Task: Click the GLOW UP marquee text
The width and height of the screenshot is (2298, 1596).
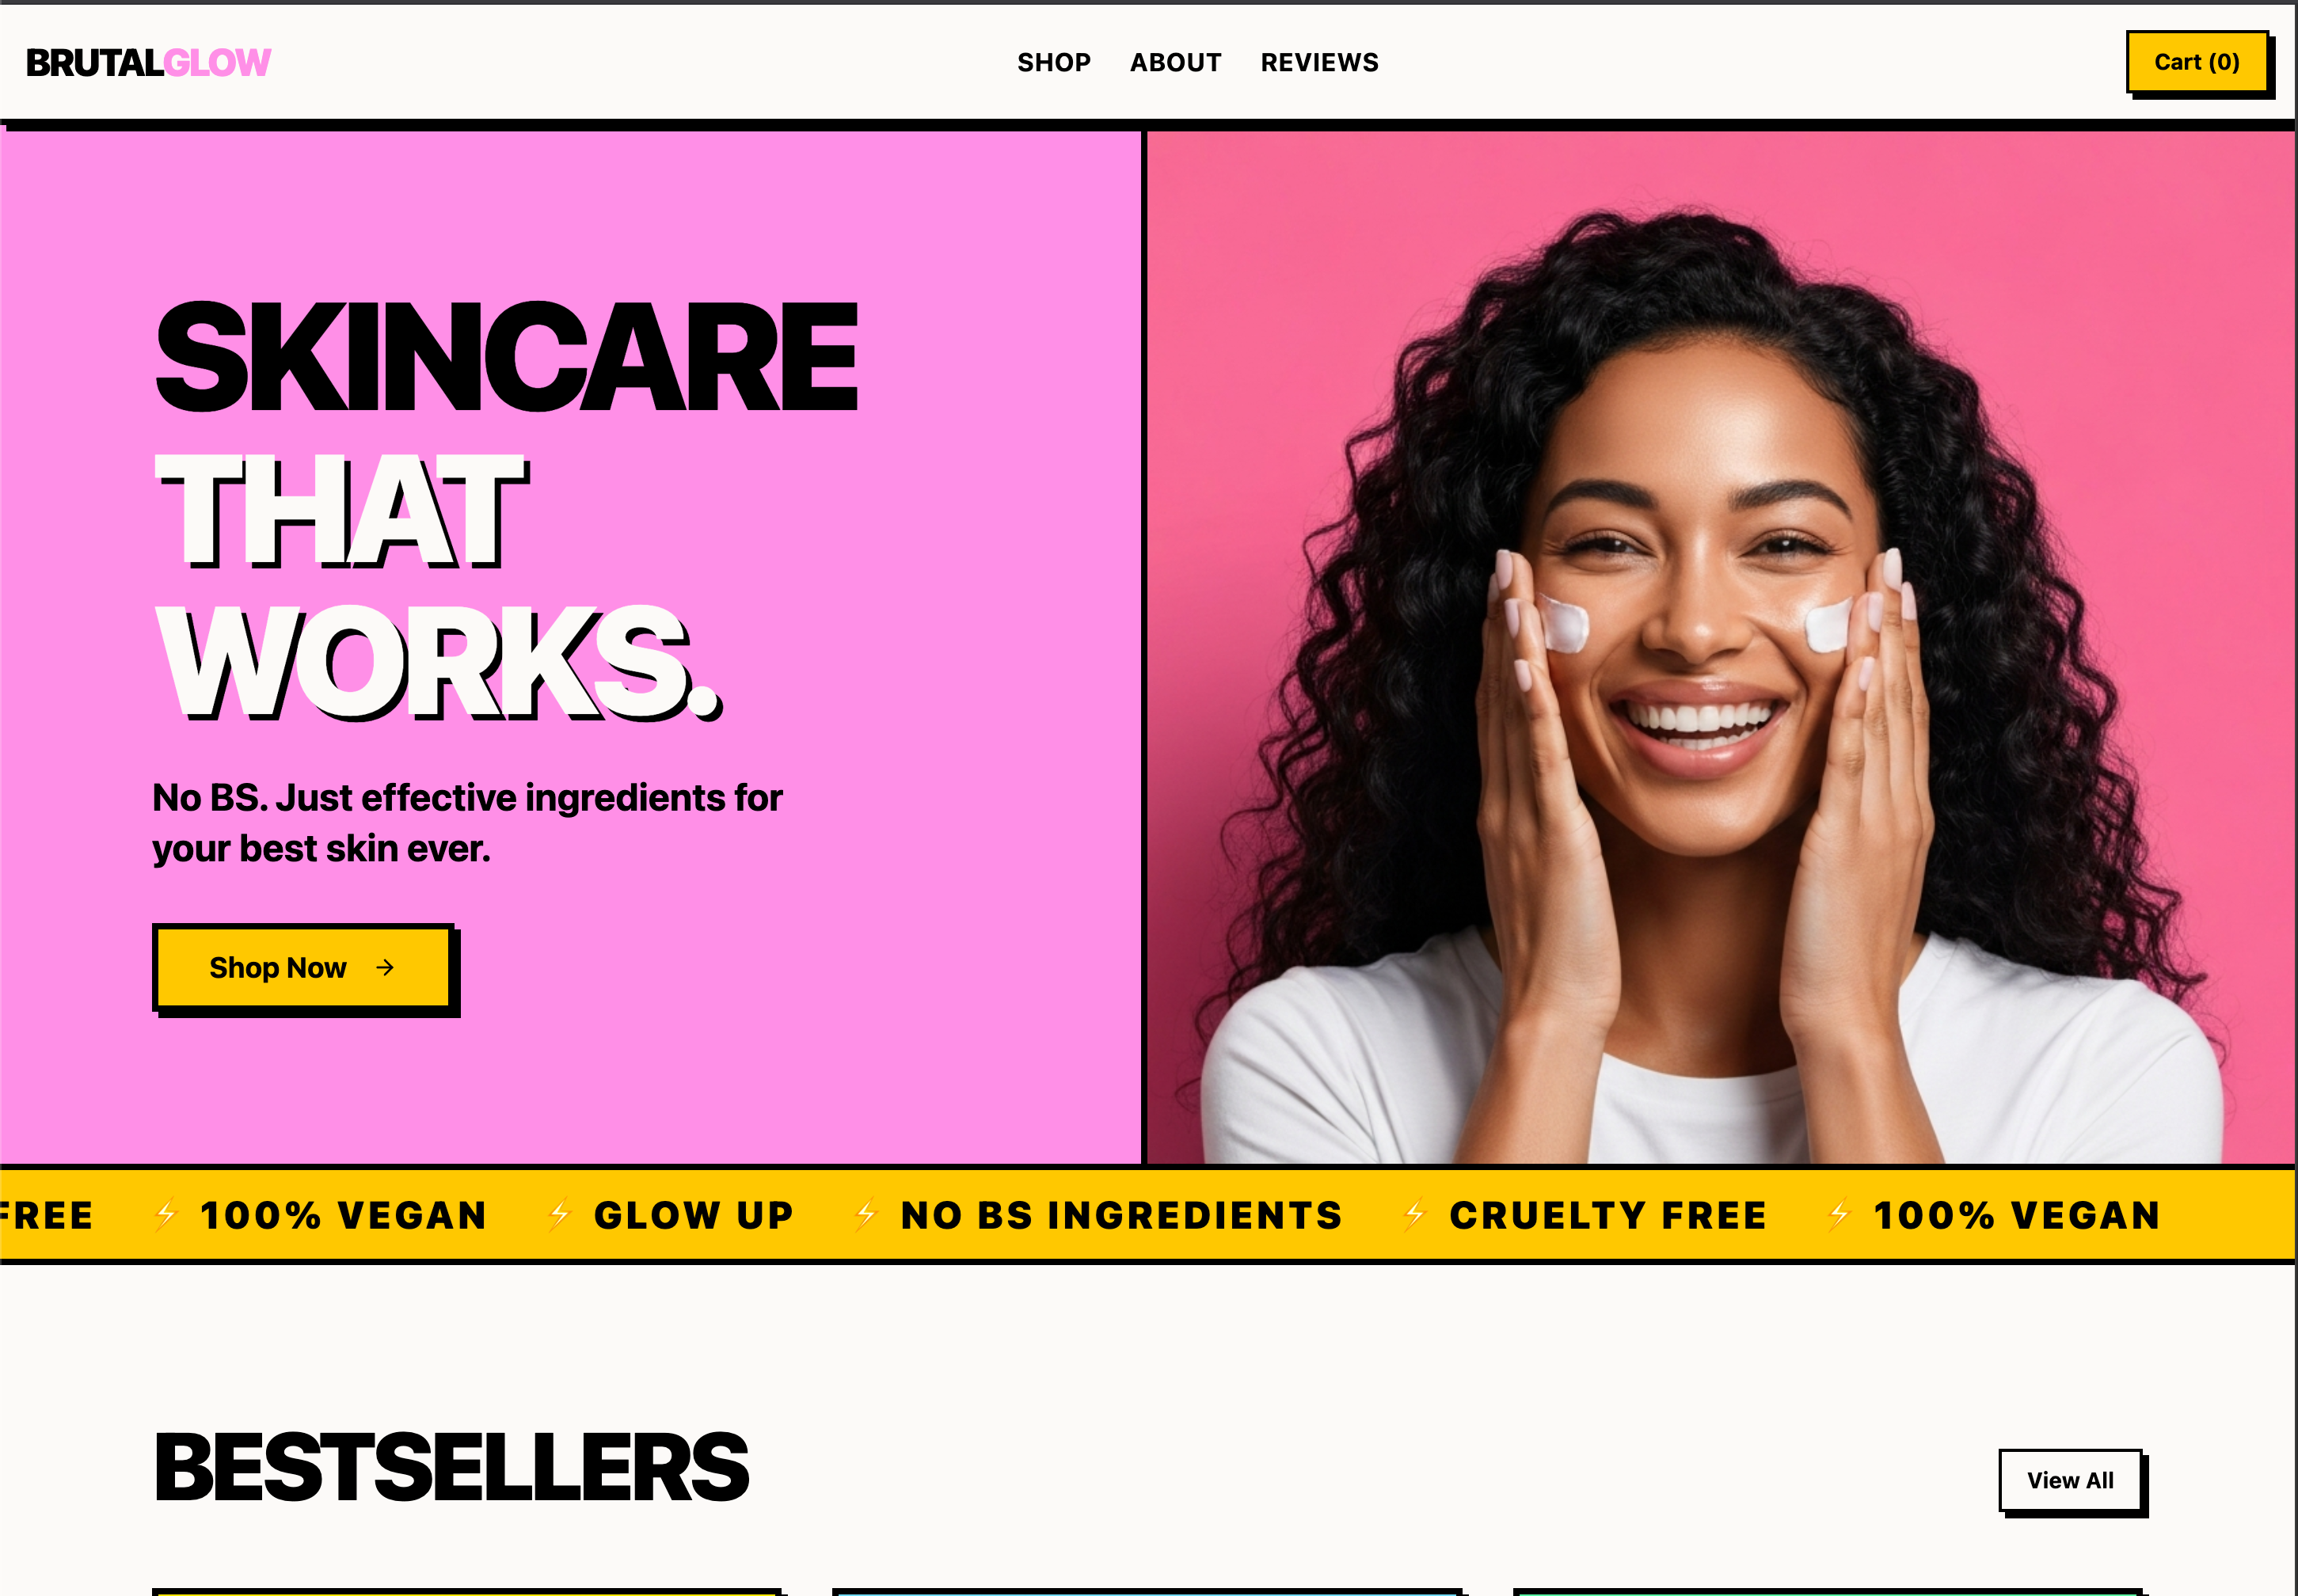Action: click(694, 1215)
